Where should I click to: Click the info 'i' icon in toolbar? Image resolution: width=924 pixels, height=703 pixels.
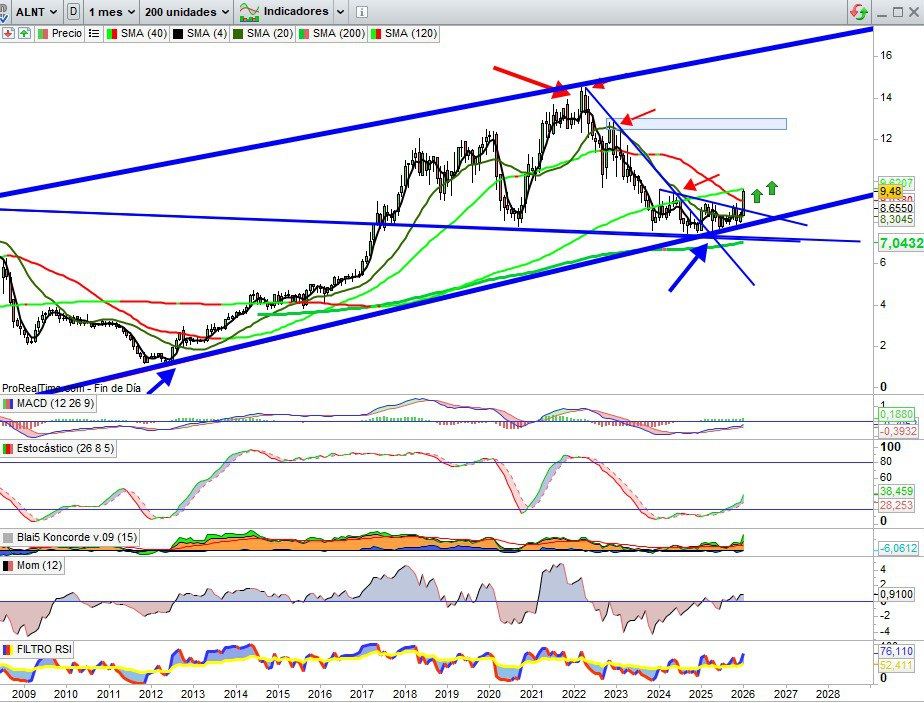point(361,12)
